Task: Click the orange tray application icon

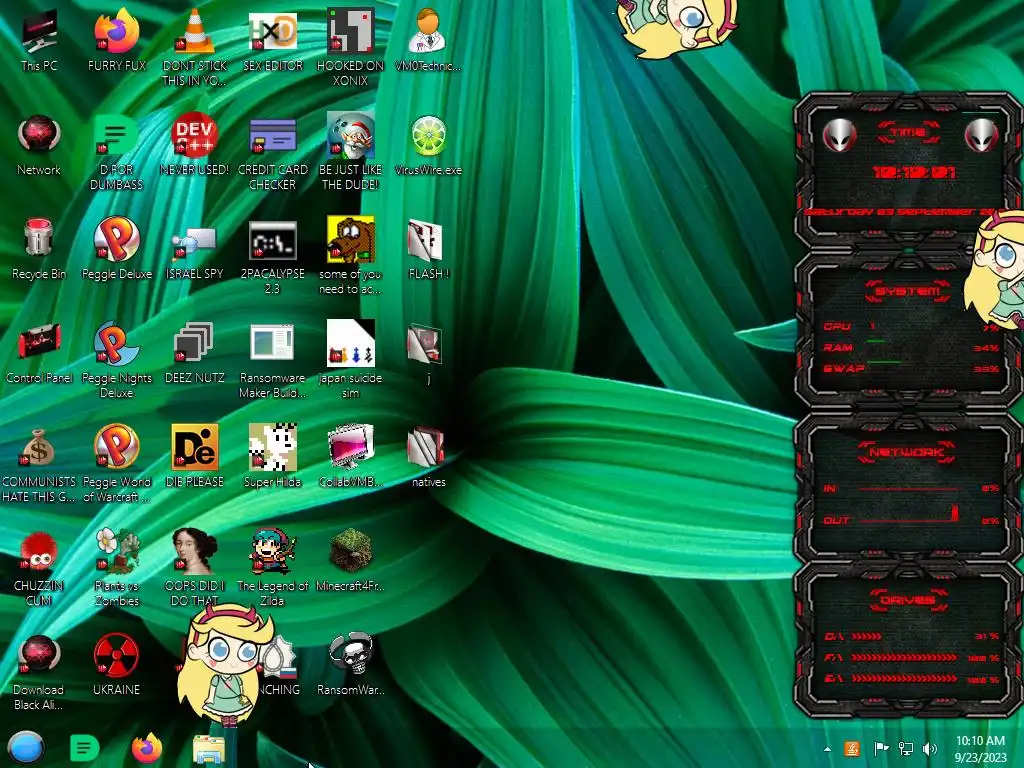Action: tap(852, 749)
